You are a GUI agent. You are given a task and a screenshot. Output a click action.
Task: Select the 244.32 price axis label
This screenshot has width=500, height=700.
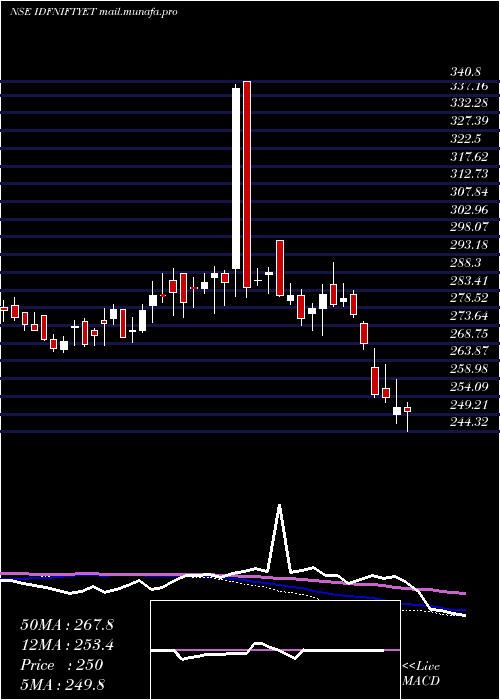coord(468,422)
